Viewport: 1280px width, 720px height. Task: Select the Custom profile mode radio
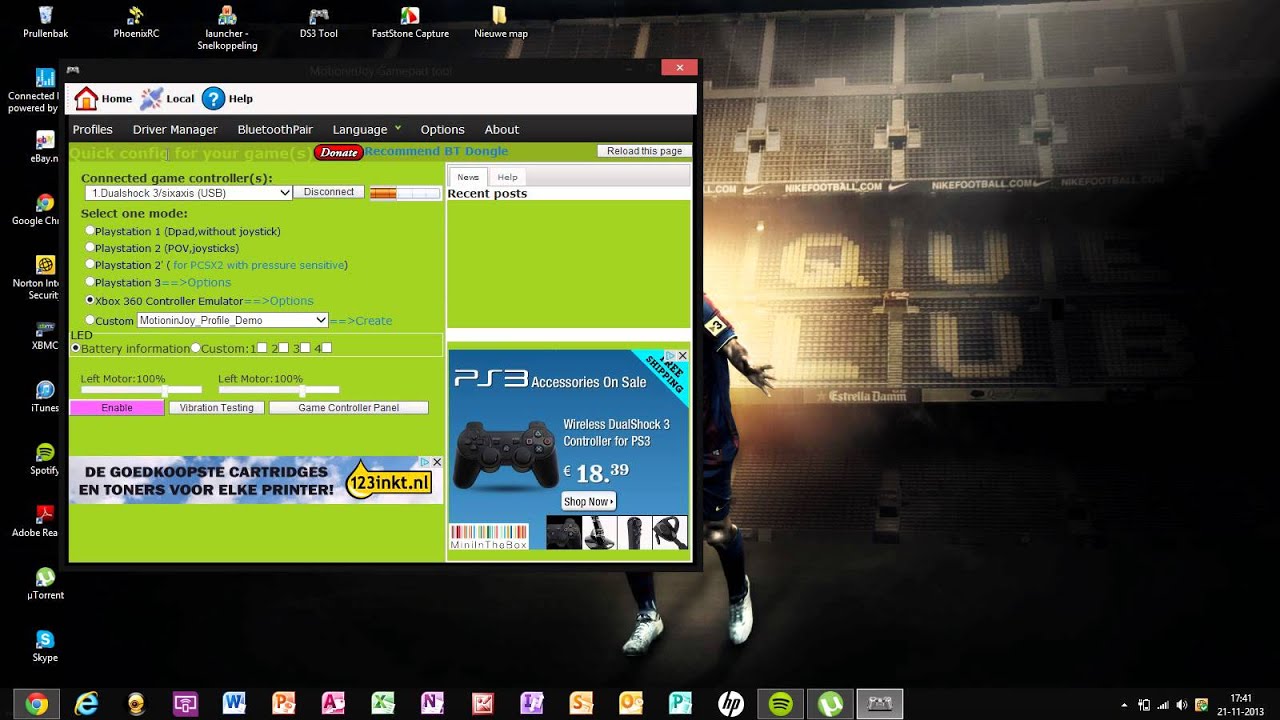pos(90,320)
